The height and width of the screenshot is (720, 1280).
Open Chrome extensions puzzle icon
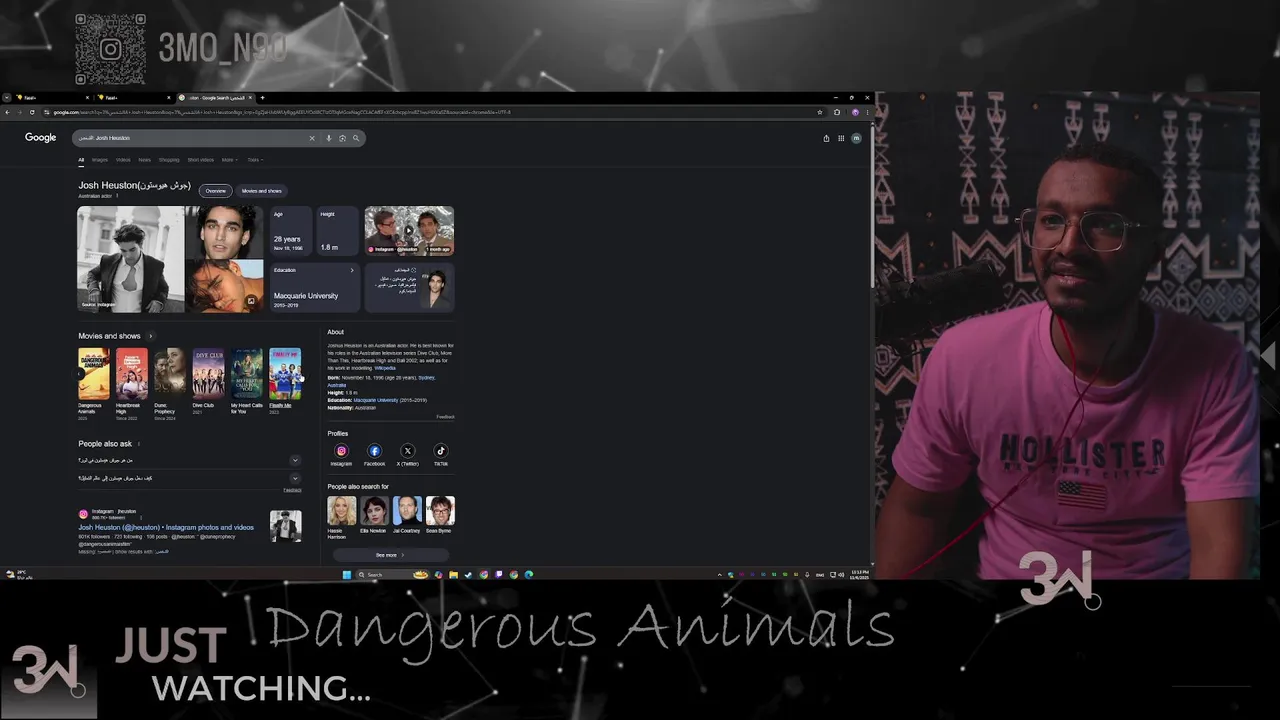click(x=837, y=112)
